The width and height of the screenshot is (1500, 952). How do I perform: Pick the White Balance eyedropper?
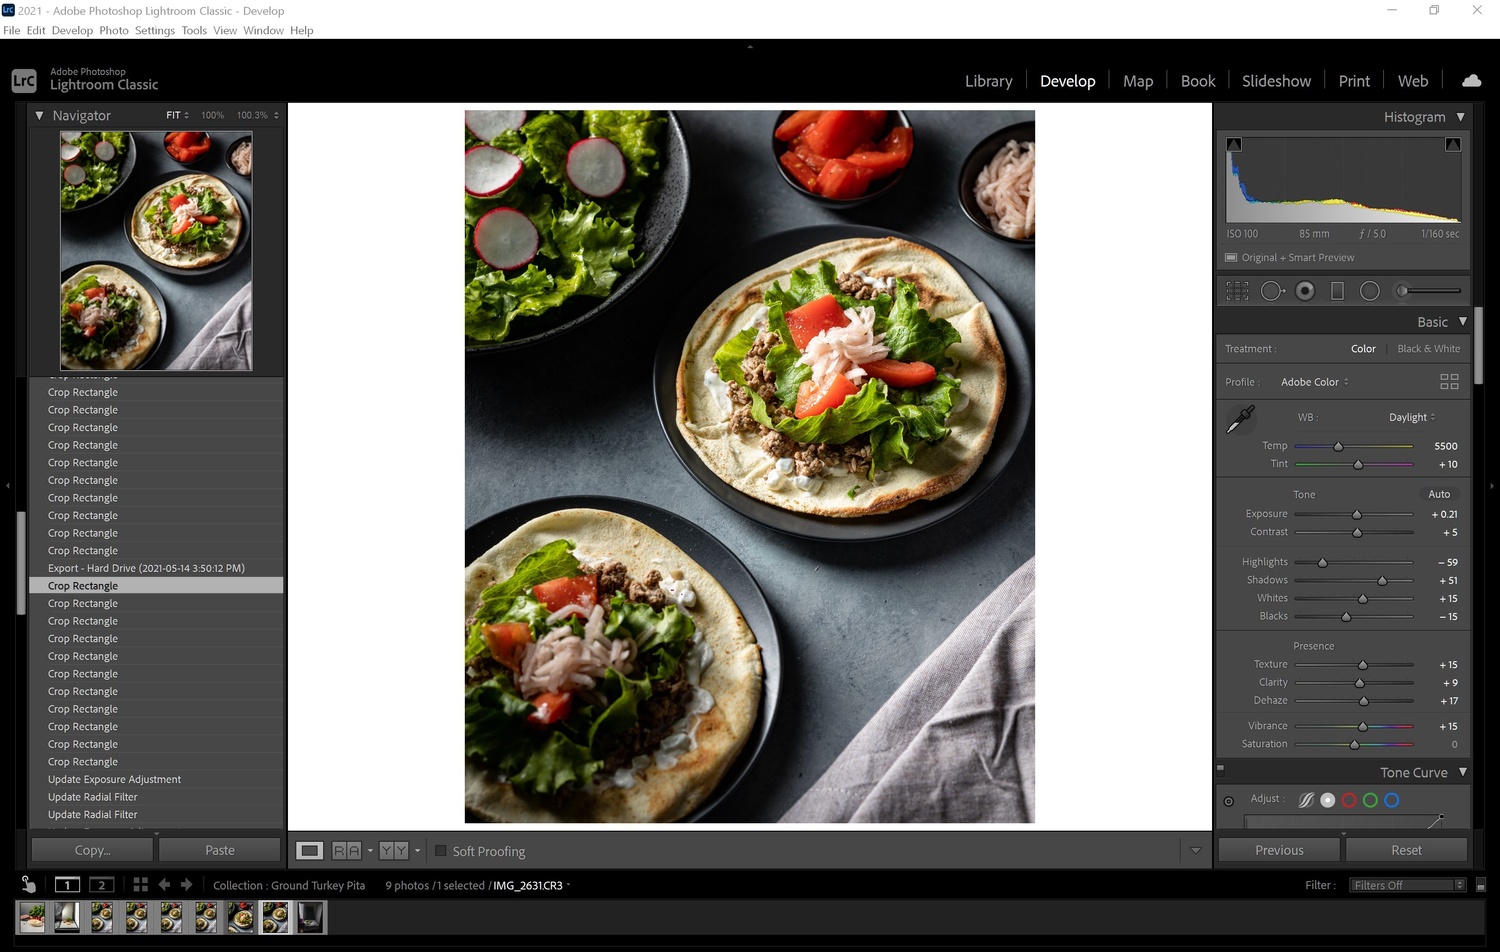[x=1240, y=419]
